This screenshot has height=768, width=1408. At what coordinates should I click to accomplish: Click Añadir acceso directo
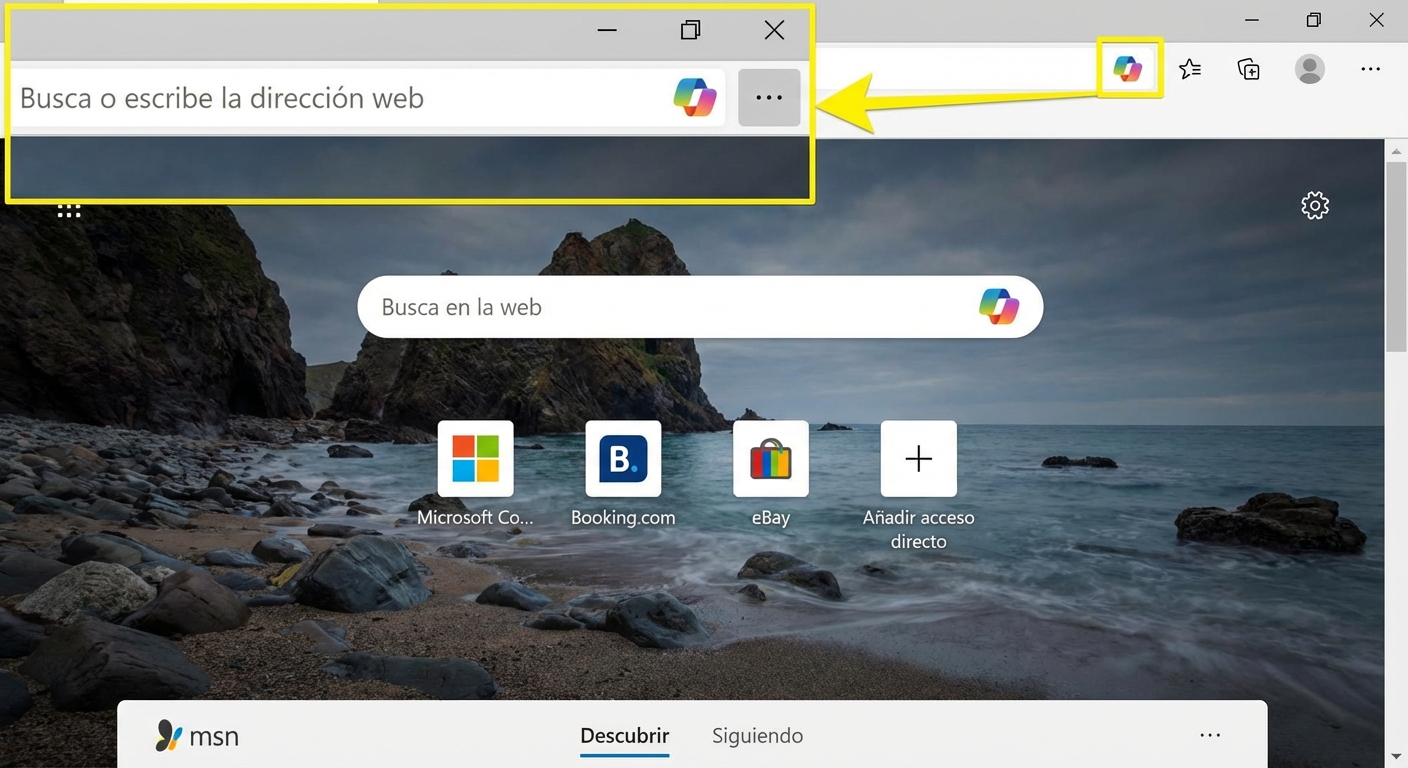pos(918,458)
